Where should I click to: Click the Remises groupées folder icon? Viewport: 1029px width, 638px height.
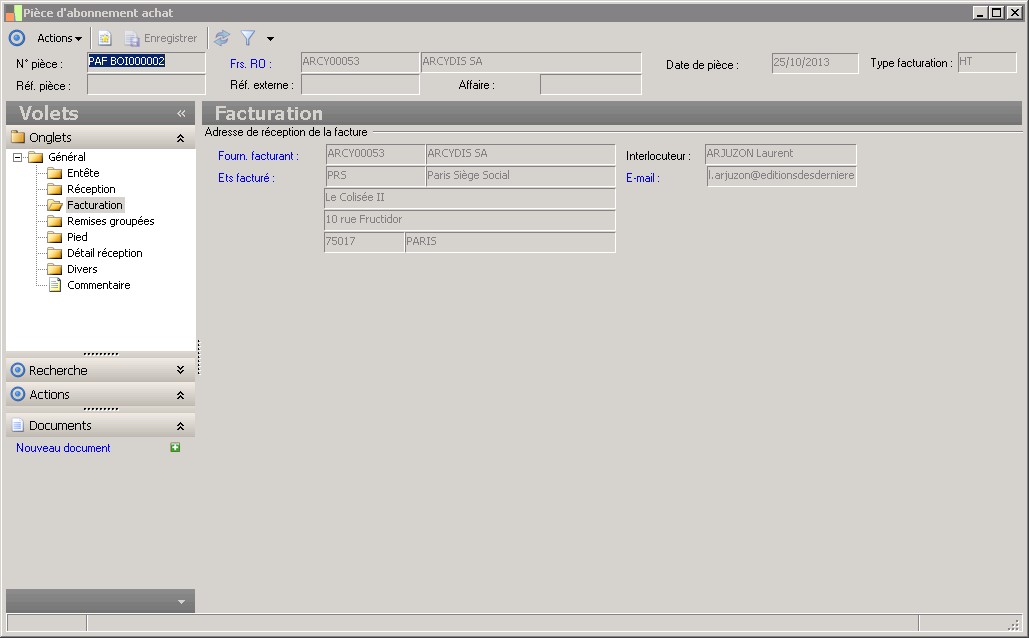coord(55,221)
